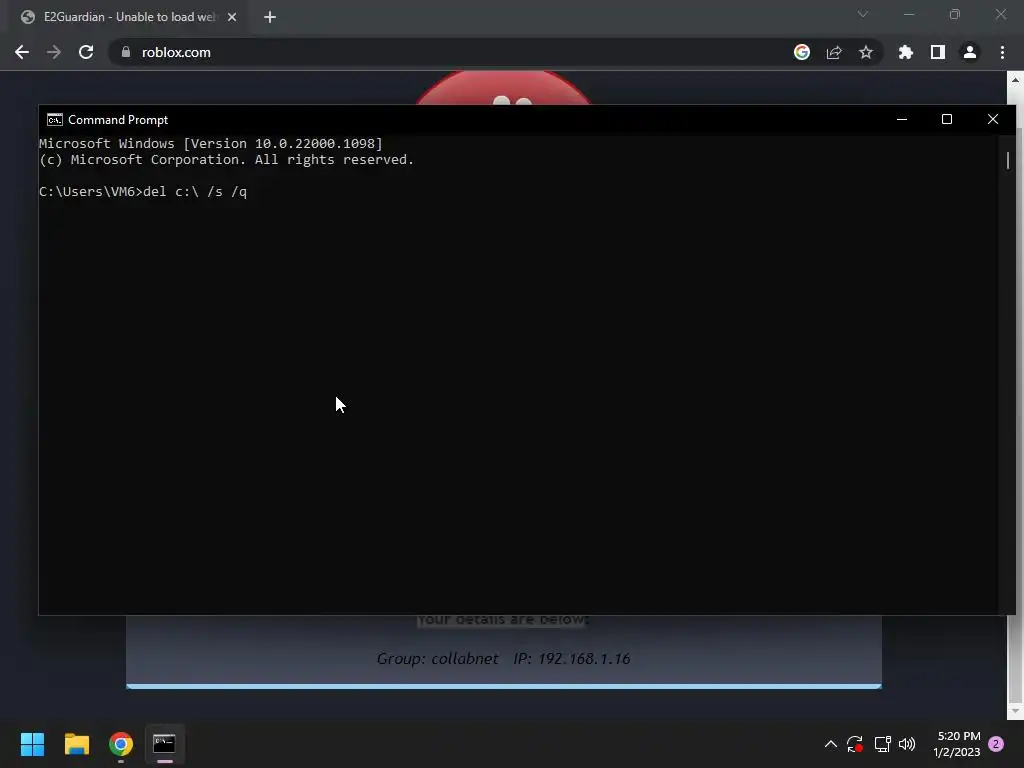Open Chrome profile avatar menu
This screenshot has height=768, width=1024.
970,52
